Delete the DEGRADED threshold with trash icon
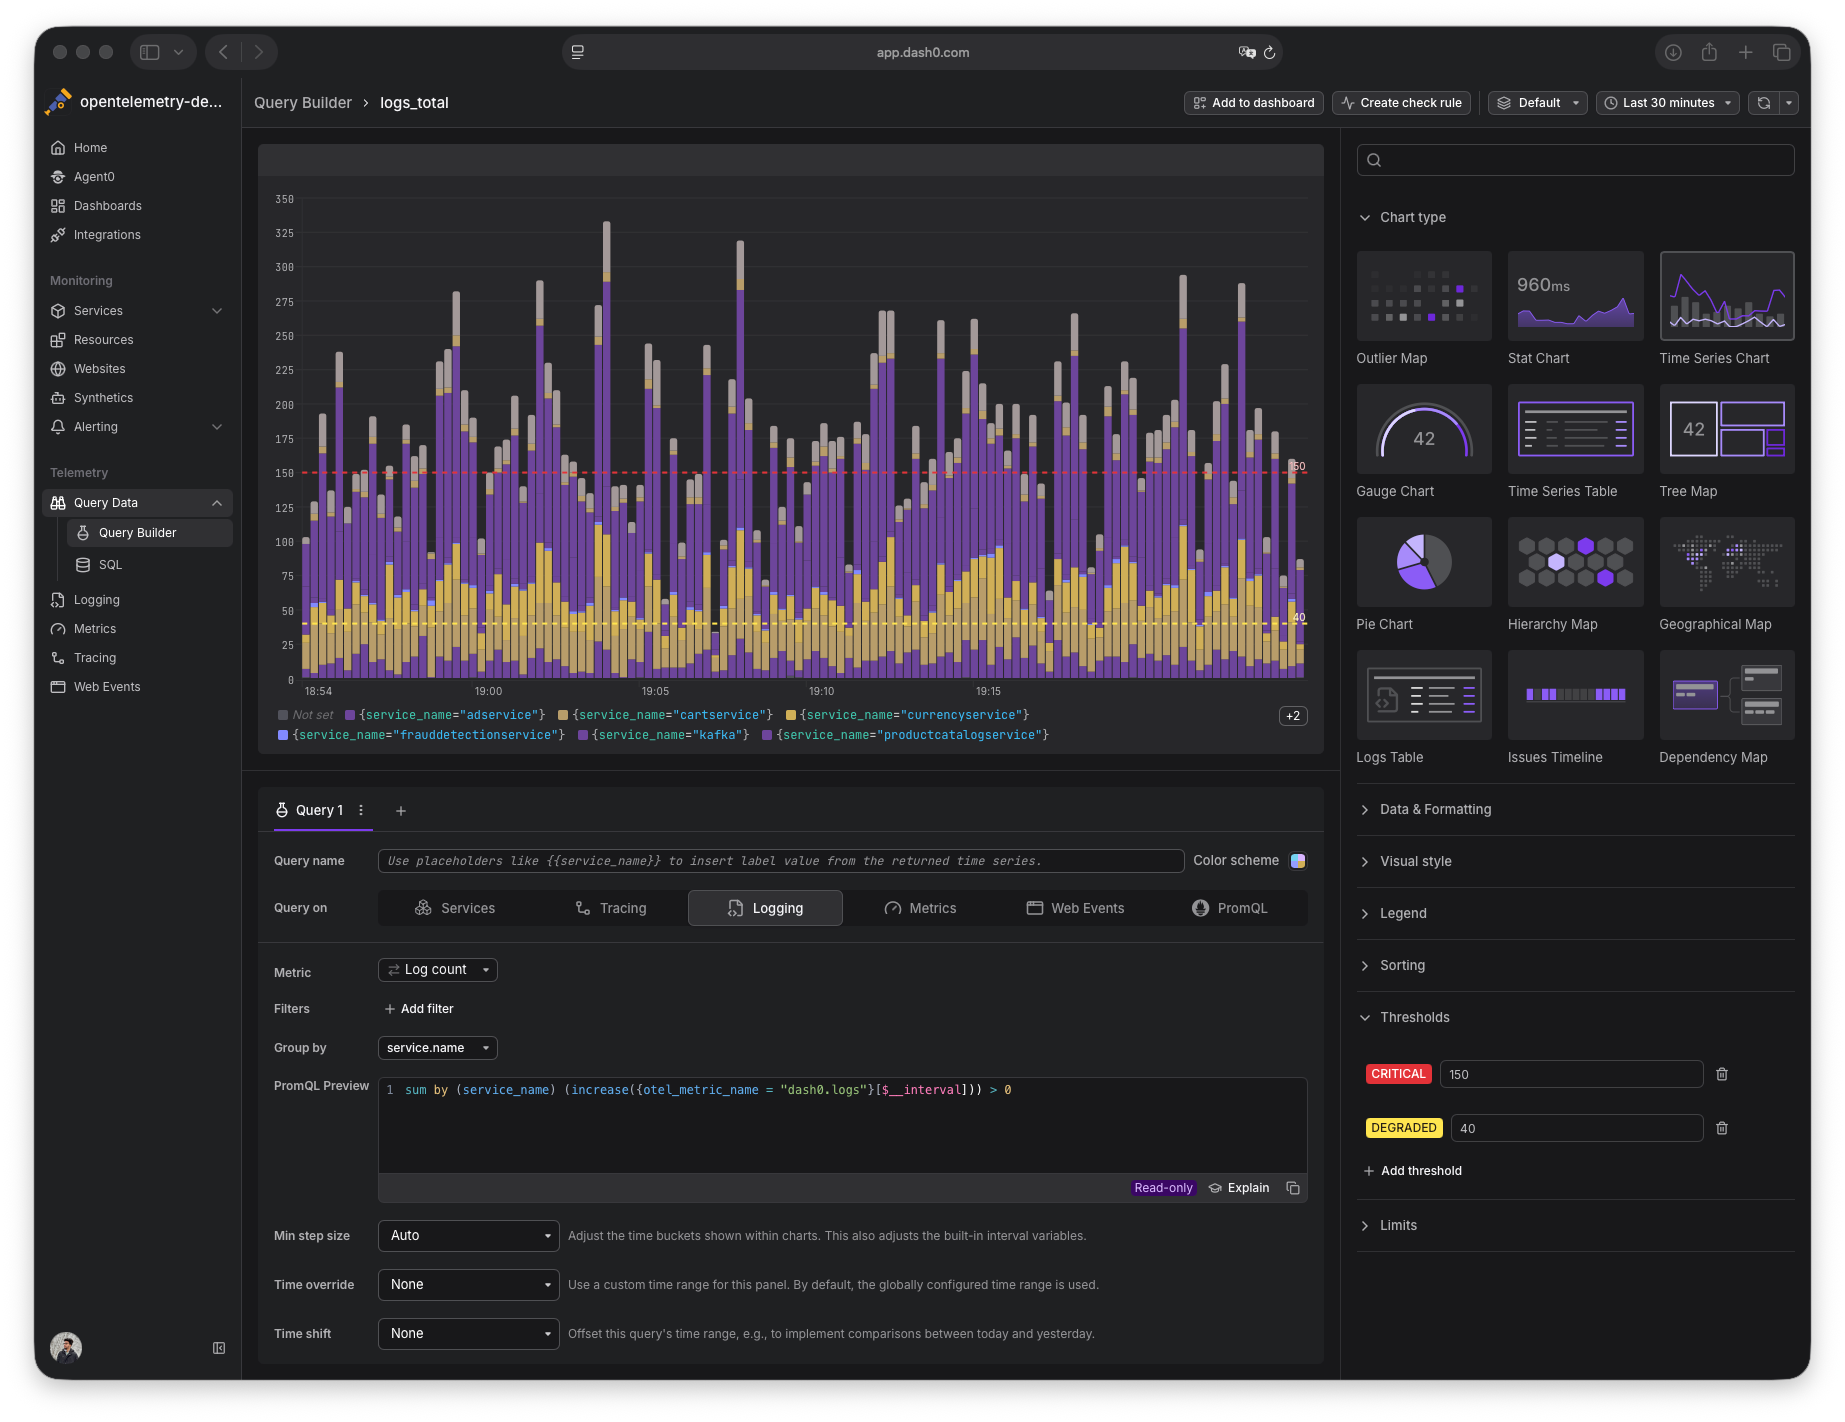The image size is (1845, 1422). 1721,1128
